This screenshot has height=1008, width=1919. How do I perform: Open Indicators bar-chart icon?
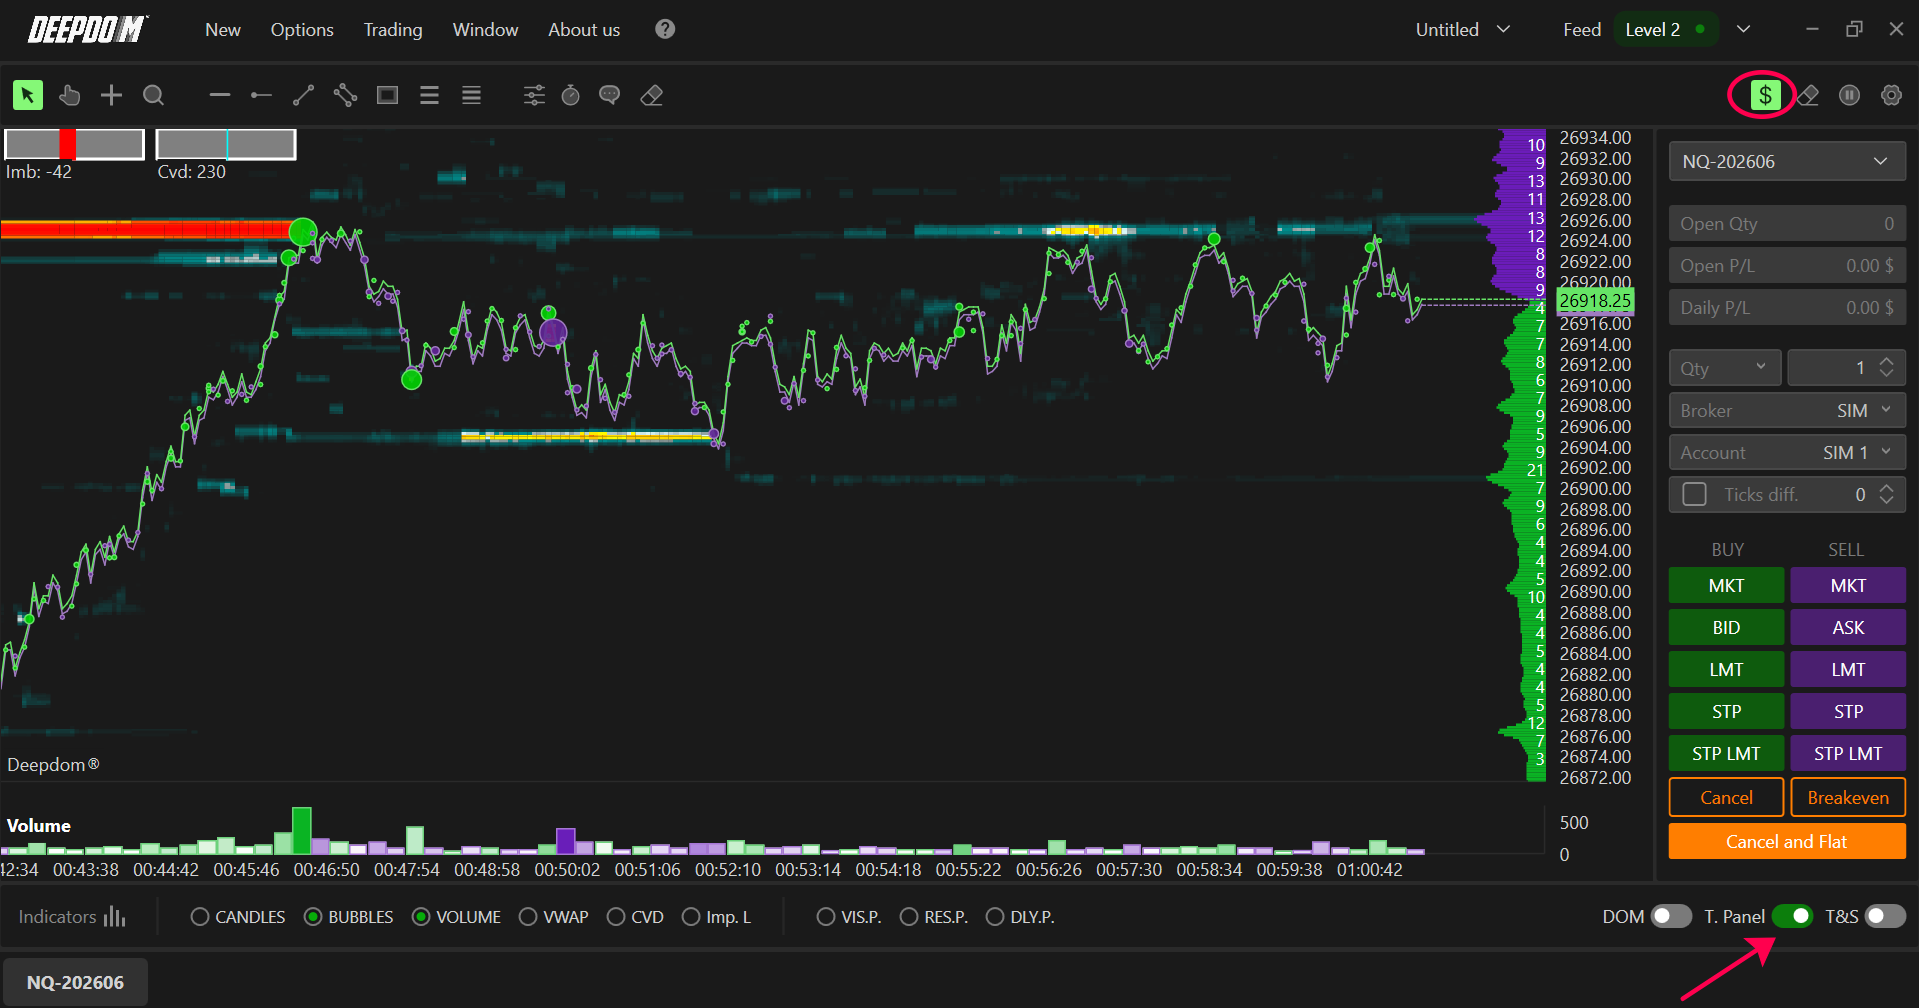pos(115,916)
